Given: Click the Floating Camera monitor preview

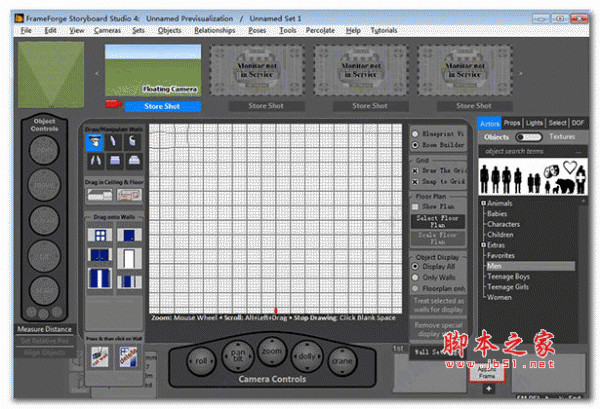Looking at the screenshot, I should tap(153, 70).
